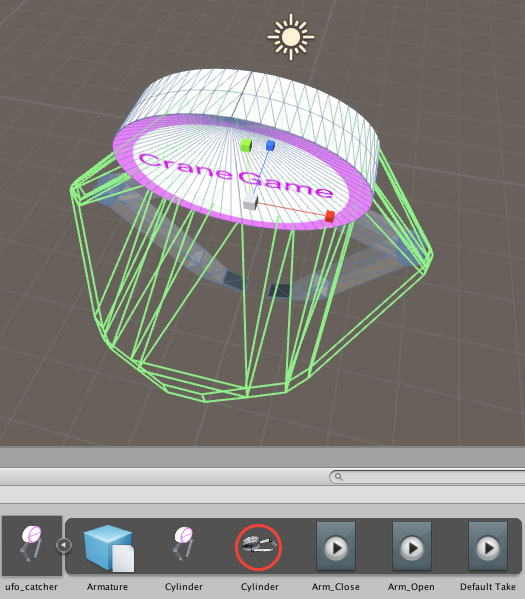Image resolution: width=525 pixels, height=599 pixels.
Task: Select the directional light sun icon
Action: (x=291, y=37)
